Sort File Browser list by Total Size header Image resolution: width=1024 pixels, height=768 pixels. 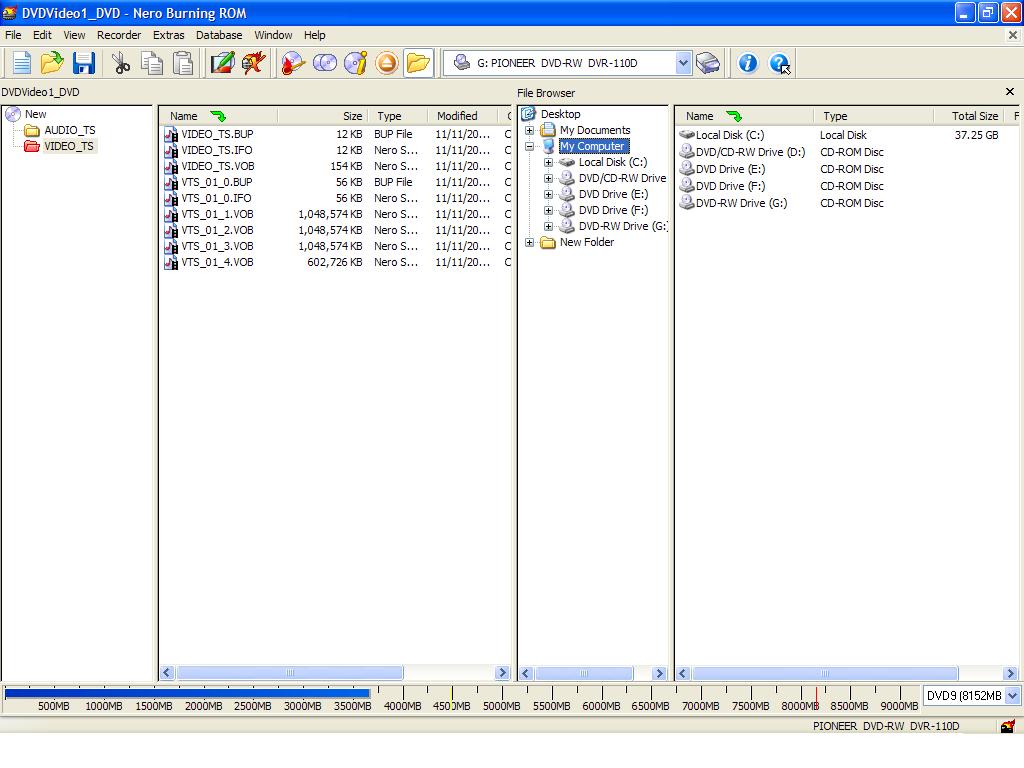click(971, 116)
